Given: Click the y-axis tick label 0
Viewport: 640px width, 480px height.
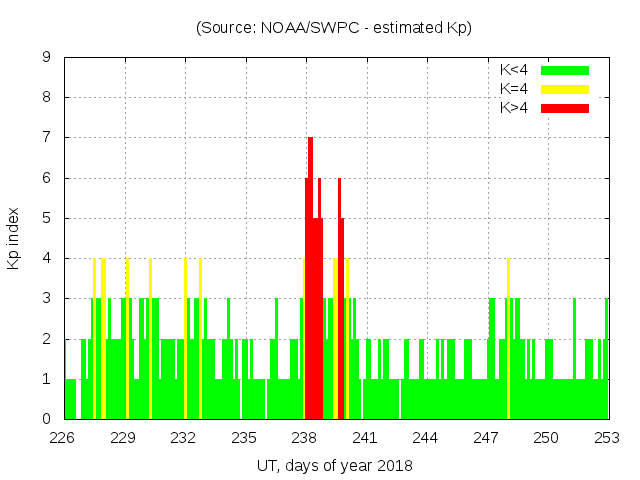Looking at the screenshot, I should 47,419.
